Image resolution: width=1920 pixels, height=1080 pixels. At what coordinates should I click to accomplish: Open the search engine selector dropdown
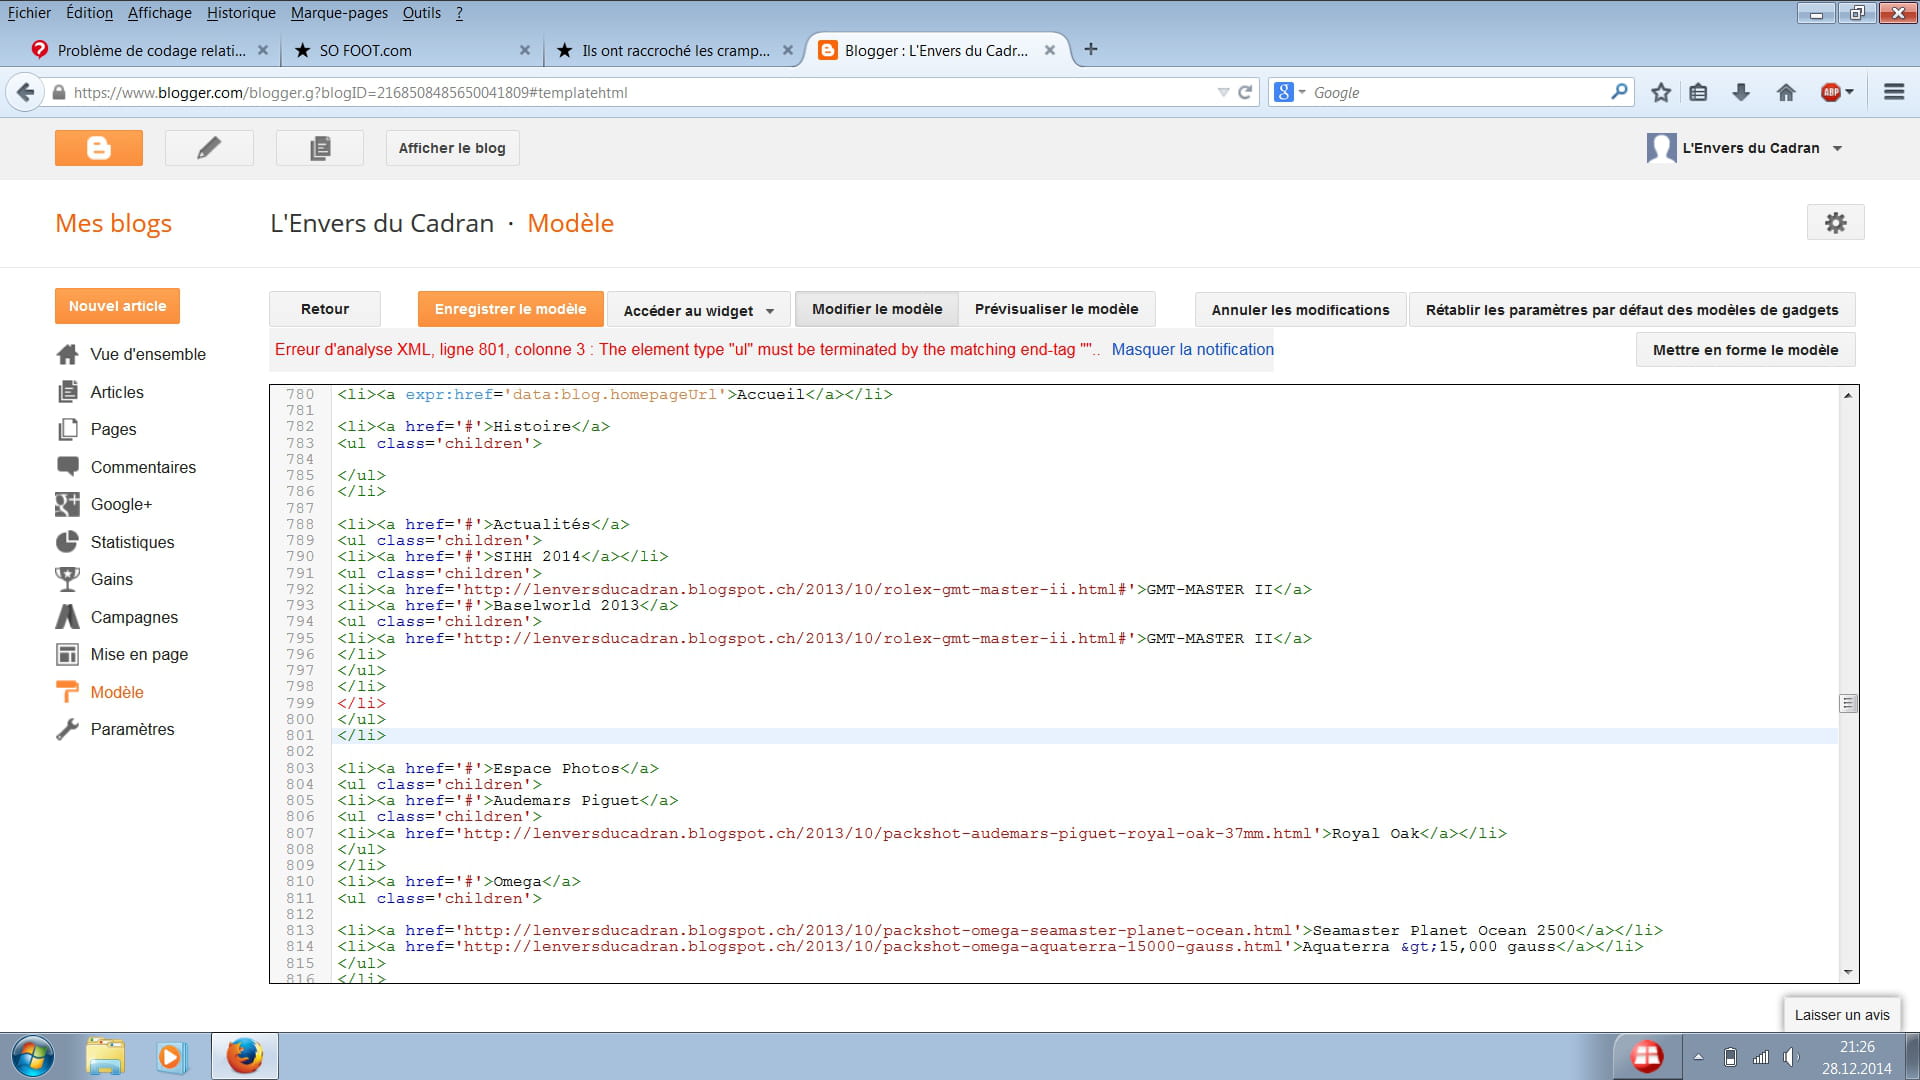click(1290, 92)
